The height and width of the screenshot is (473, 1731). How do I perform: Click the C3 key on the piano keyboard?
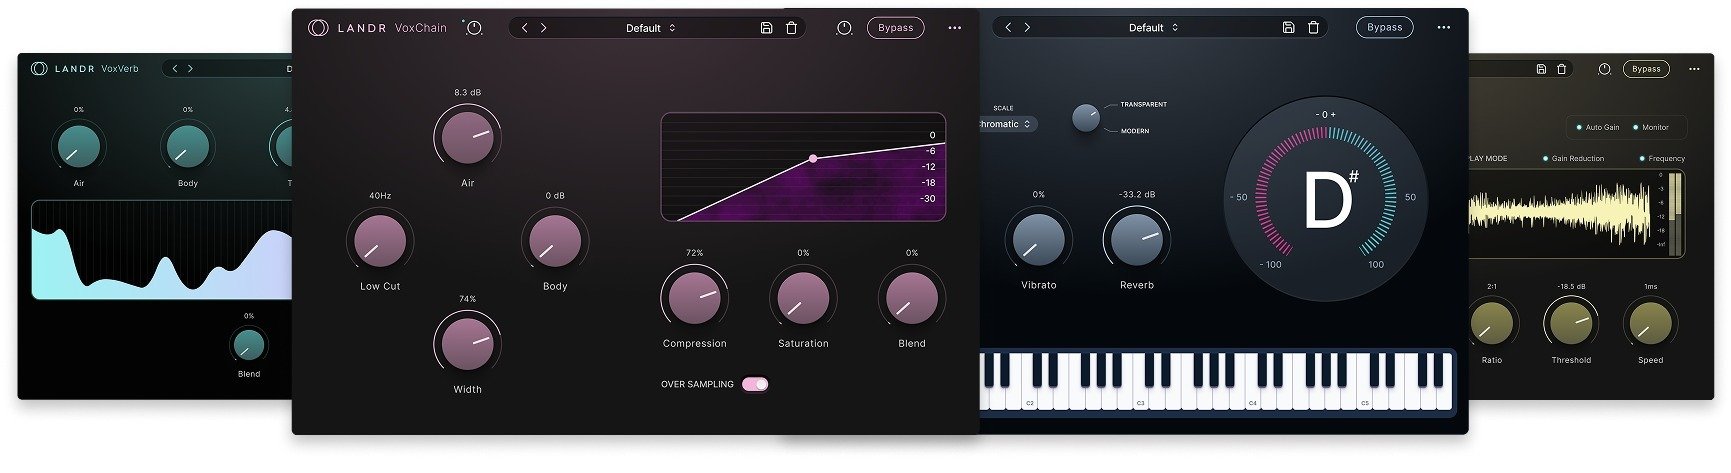click(x=1140, y=399)
